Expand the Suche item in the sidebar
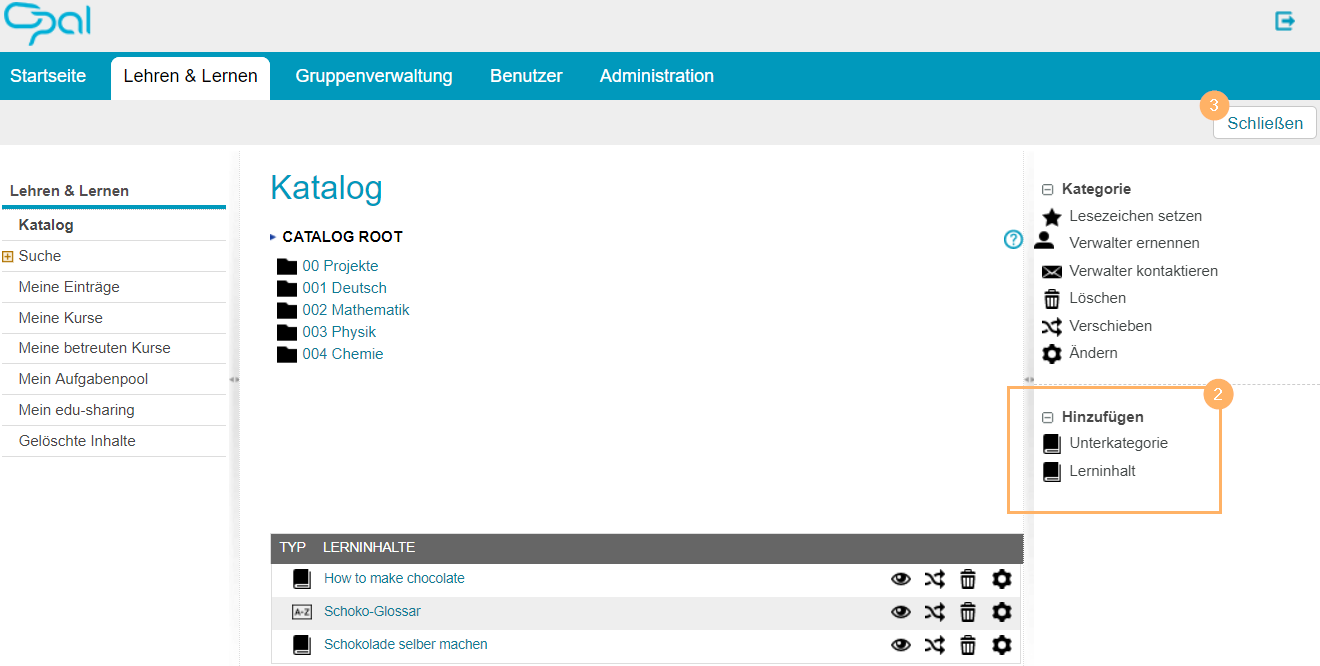 (x=8, y=257)
